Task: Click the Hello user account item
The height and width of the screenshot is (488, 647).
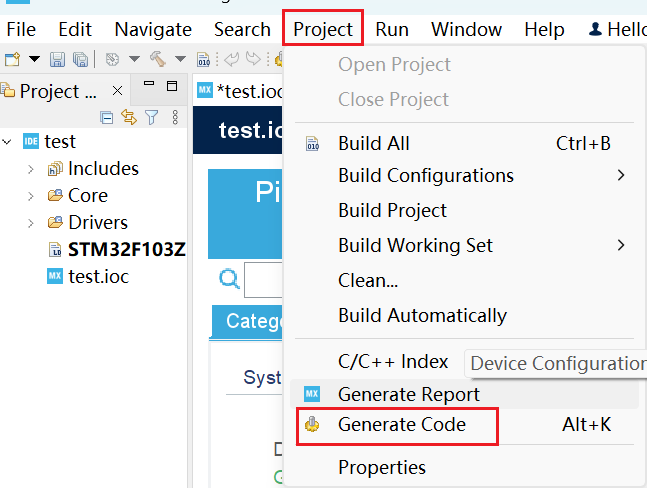Action: tap(617, 30)
